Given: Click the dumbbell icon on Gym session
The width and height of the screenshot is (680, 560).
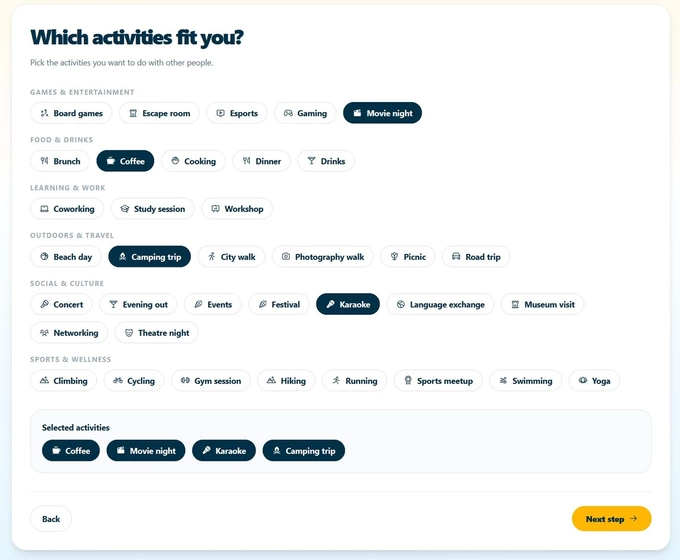Looking at the screenshot, I should click(x=185, y=381).
